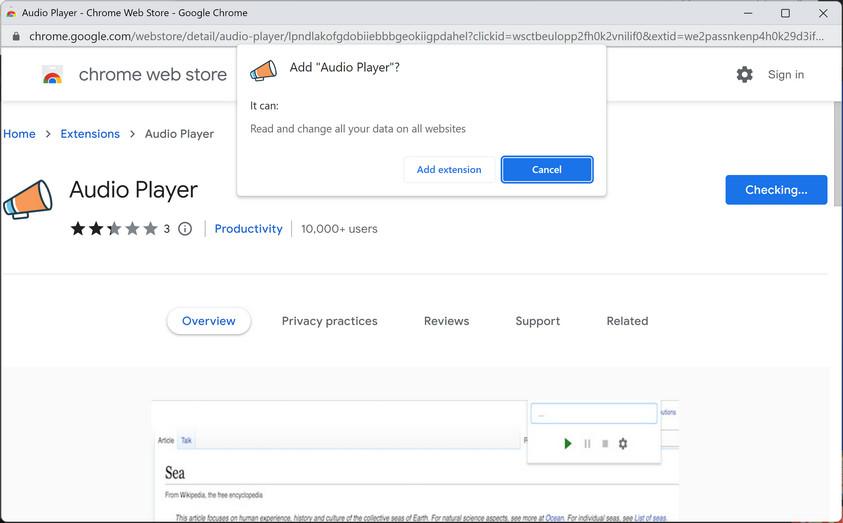This screenshot has width=843, height=523.
Task: Show the Related tab
Action: (627, 321)
